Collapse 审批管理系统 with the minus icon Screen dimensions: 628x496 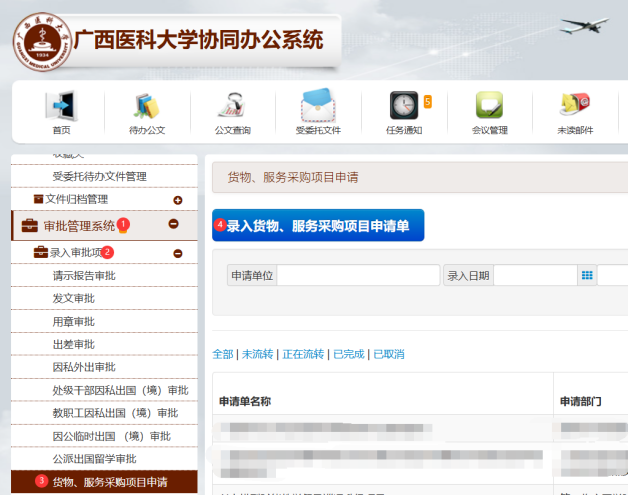(x=173, y=224)
